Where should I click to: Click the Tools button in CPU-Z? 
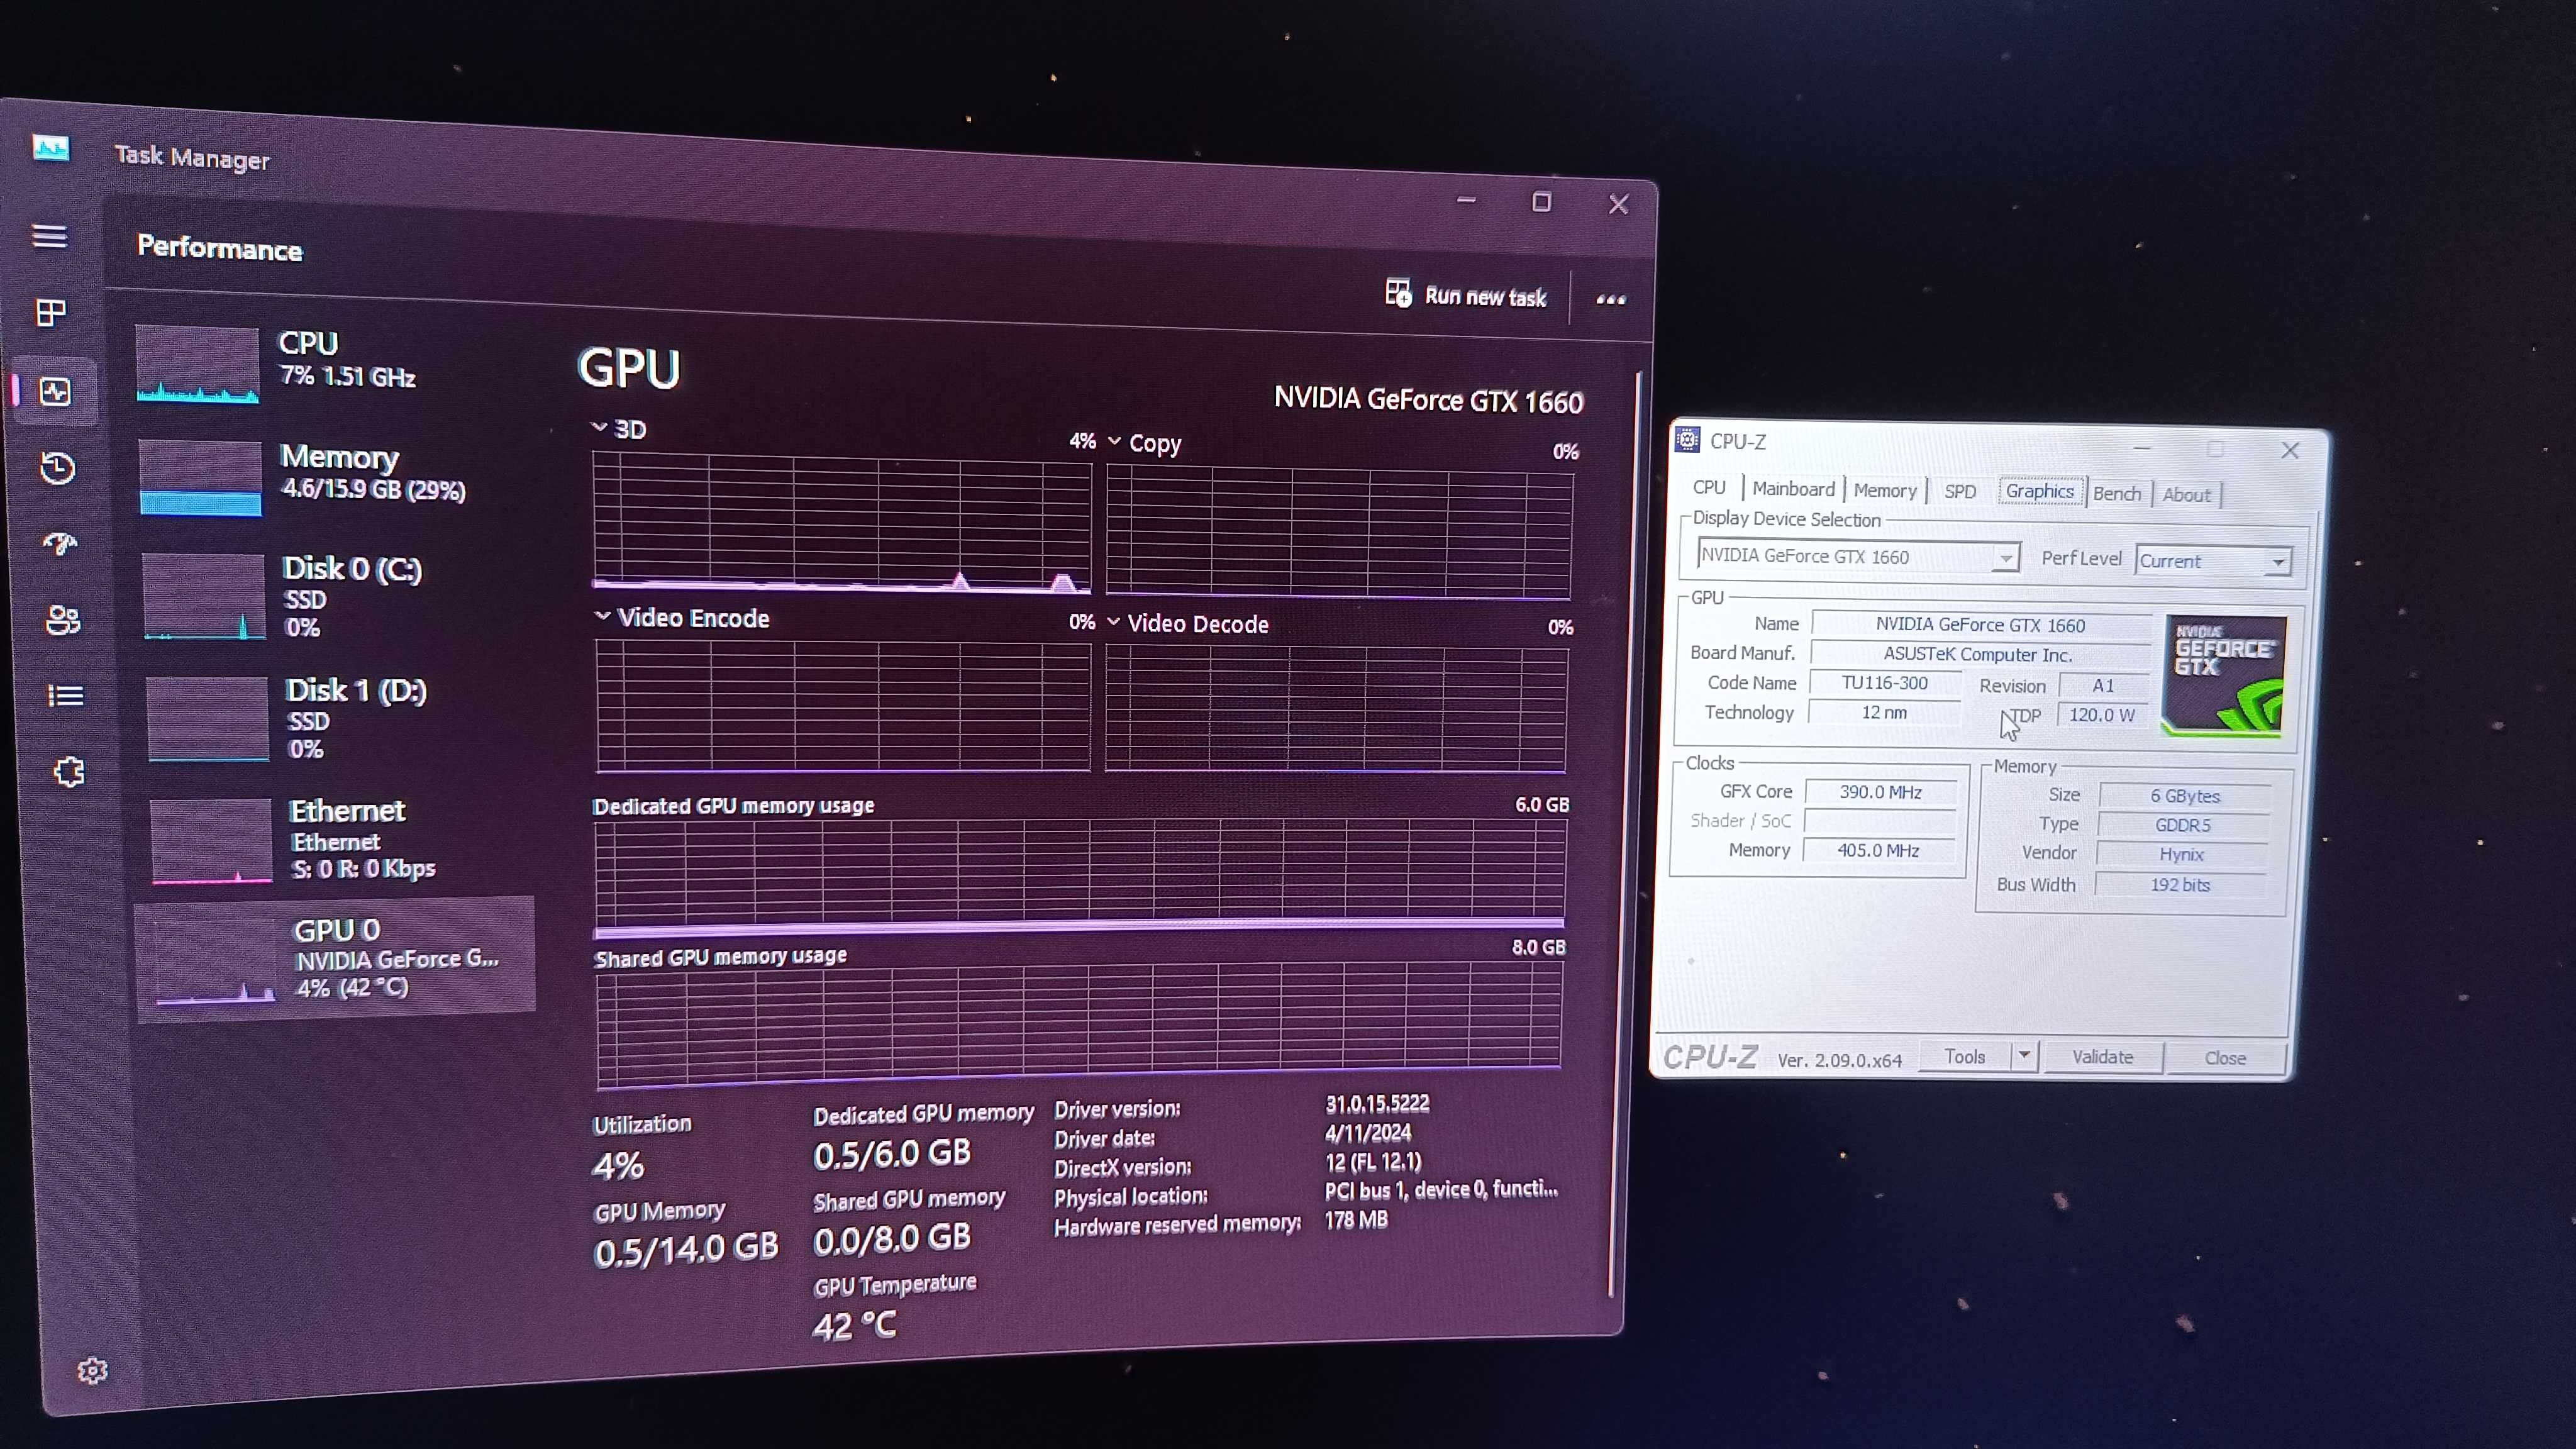(1964, 1056)
